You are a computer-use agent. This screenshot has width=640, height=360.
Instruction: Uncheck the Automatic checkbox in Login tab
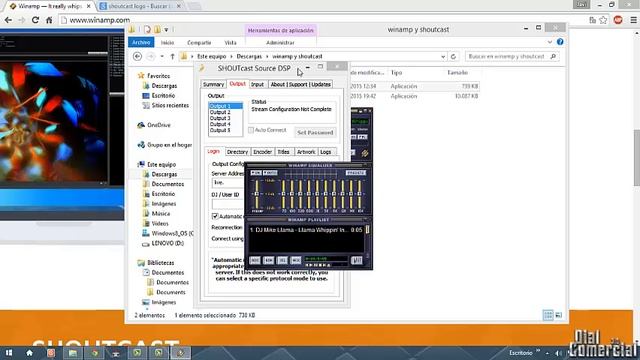pos(215,216)
